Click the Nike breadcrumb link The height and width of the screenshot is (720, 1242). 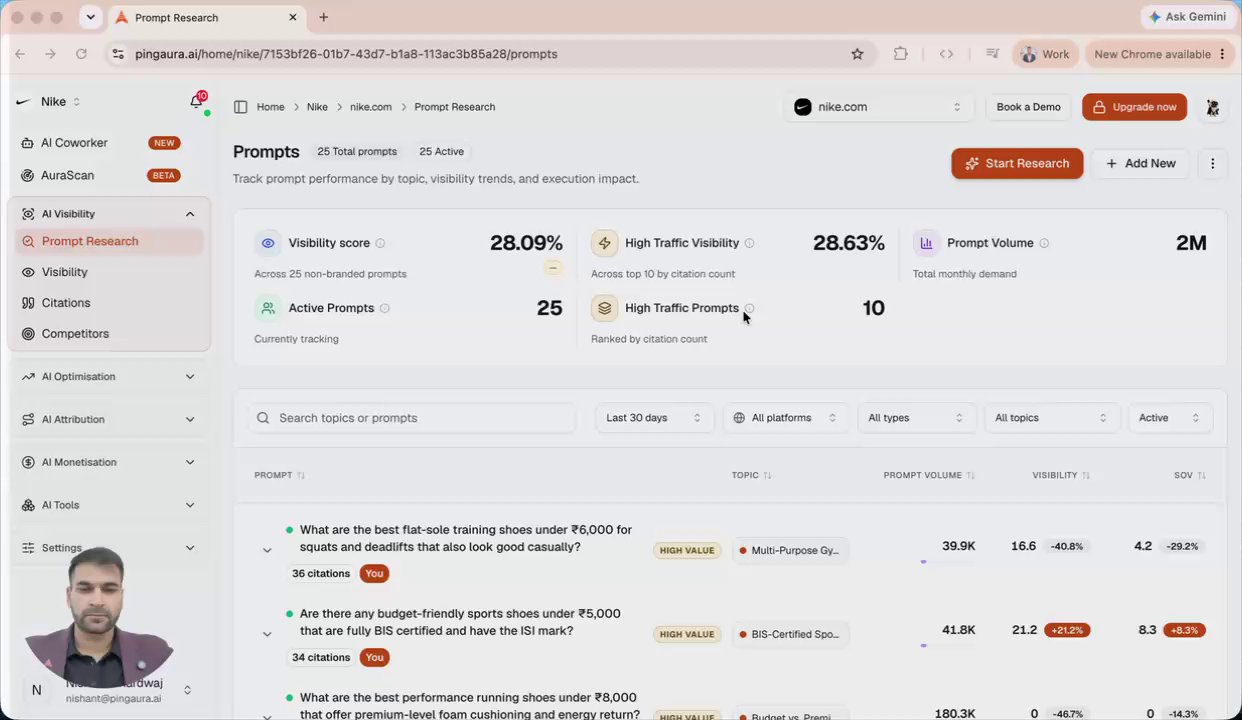[x=317, y=107]
